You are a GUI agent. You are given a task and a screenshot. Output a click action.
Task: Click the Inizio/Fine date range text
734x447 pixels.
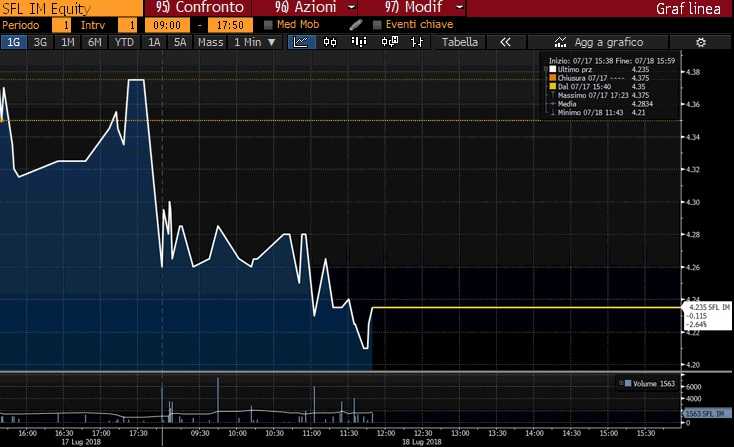click(612, 61)
